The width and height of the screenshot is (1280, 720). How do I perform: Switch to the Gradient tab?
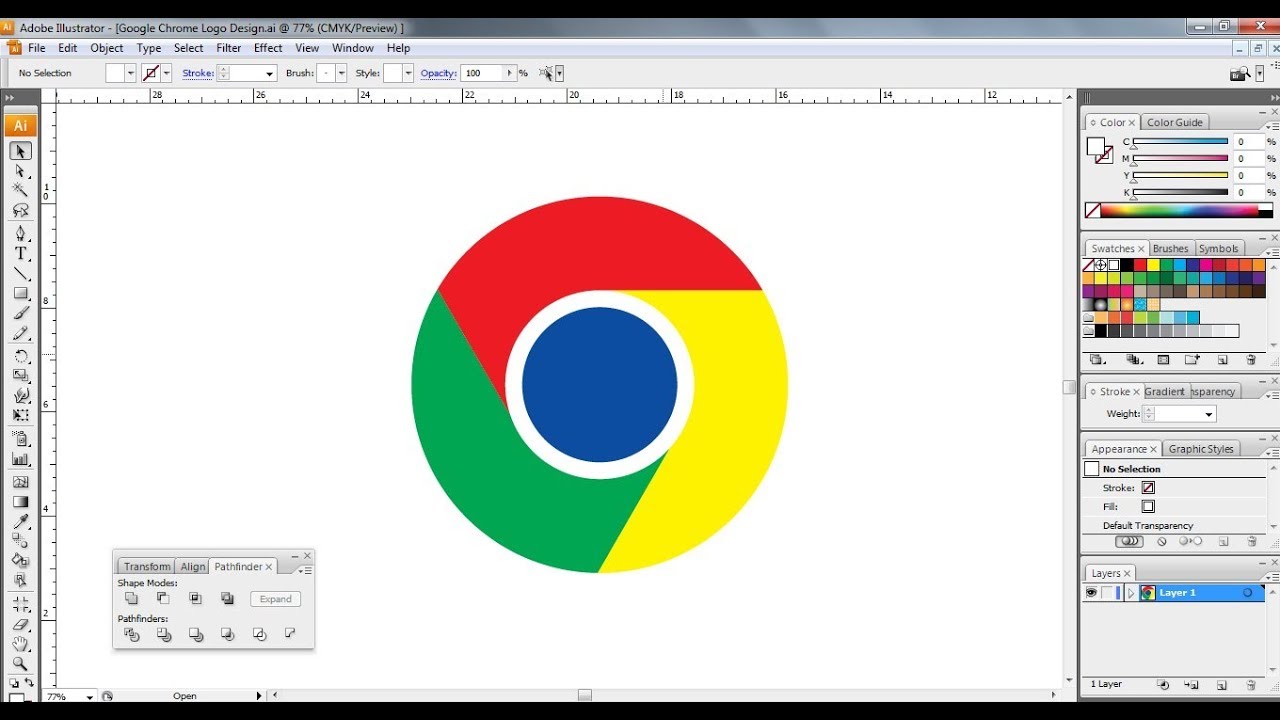[x=1165, y=392]
